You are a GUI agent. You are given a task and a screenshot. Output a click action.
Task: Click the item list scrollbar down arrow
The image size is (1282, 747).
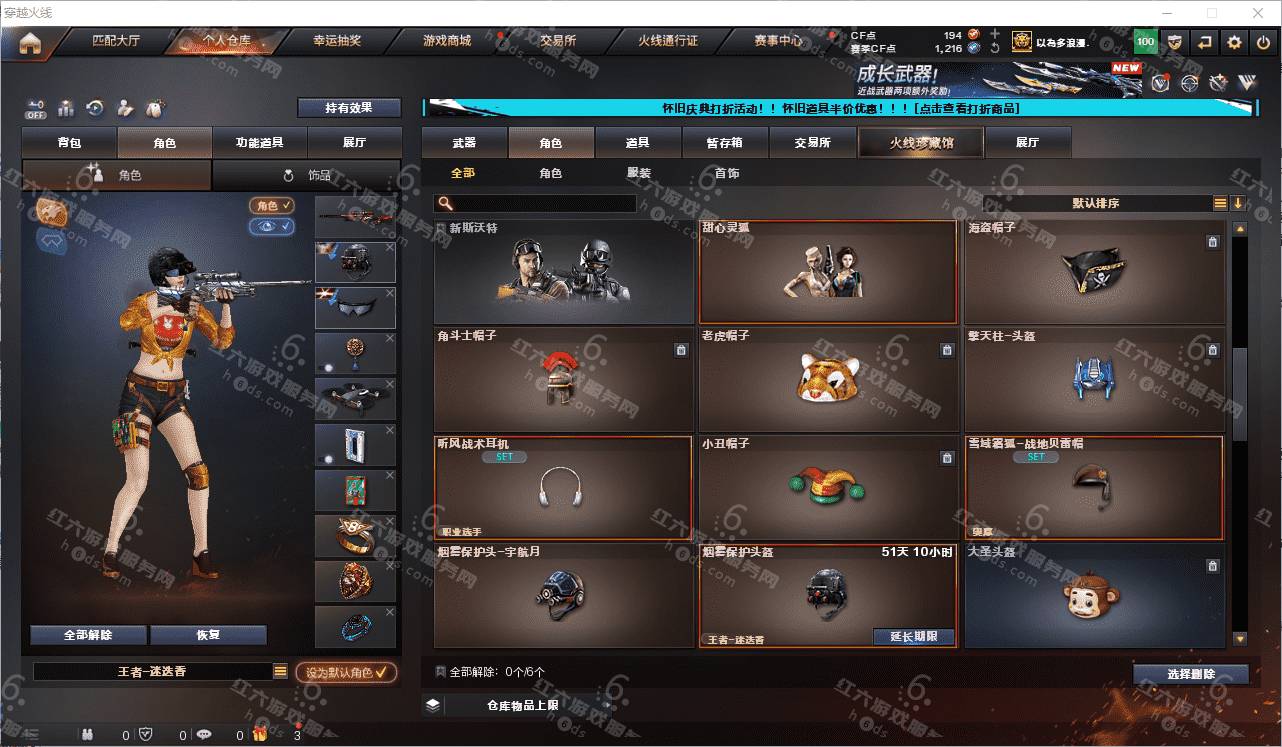point(1240,638)
